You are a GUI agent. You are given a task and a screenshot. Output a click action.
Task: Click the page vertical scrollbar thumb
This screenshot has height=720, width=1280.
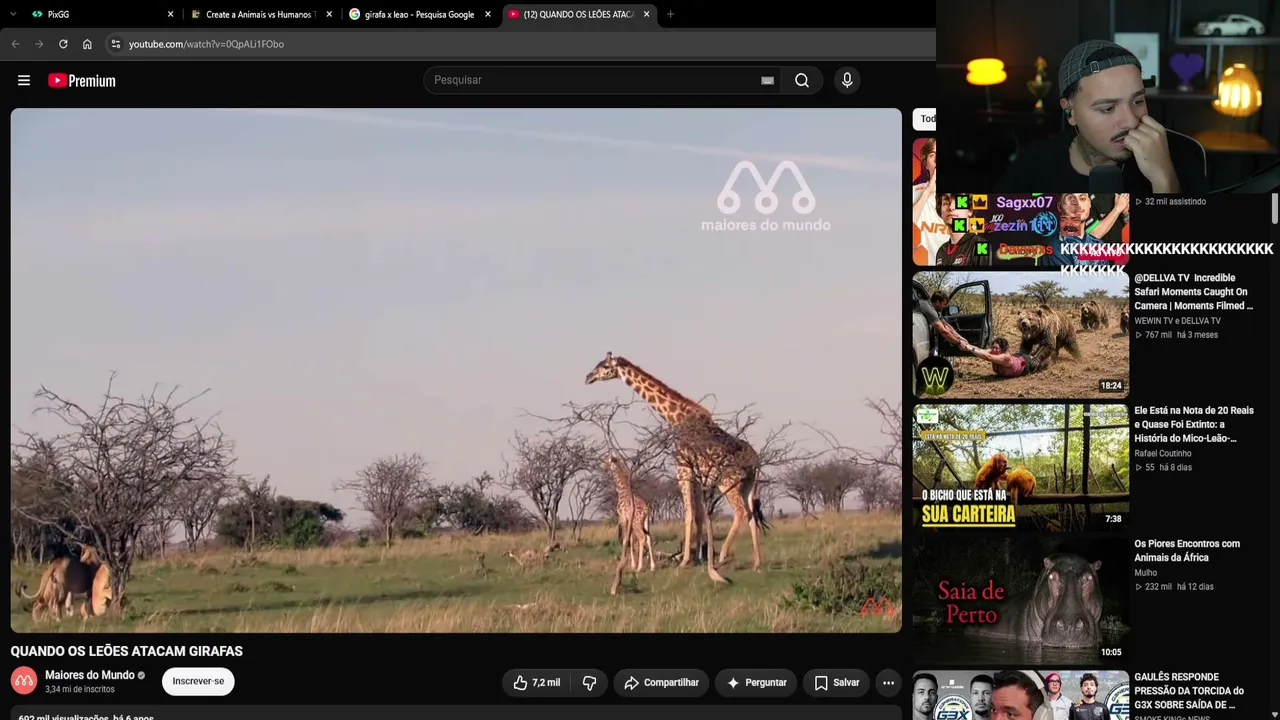coord(1275,208)
